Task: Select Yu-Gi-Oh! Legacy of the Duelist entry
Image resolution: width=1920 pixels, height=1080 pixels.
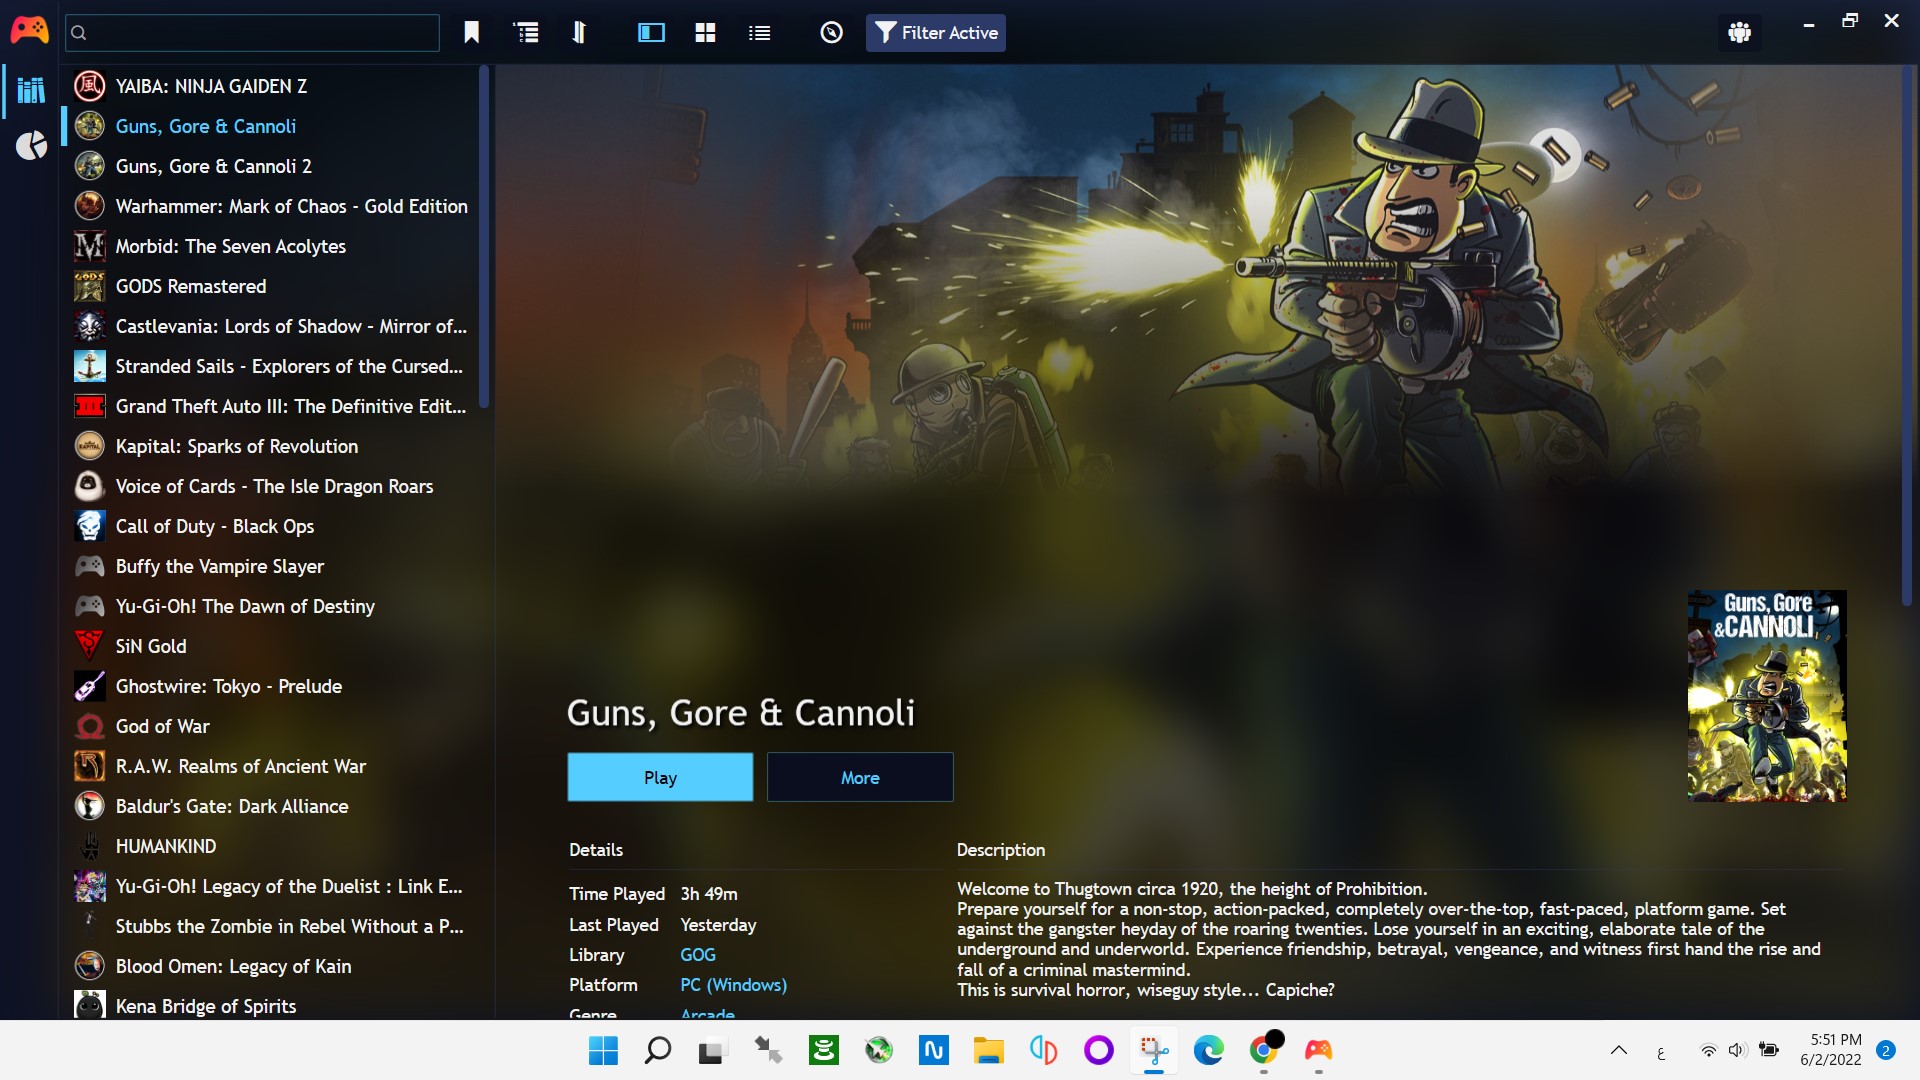Action: [x=270, y=886]
